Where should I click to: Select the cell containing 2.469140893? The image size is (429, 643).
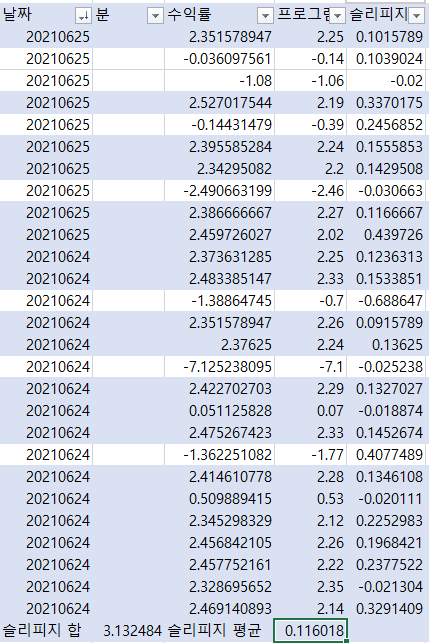(x=219, y=609)
